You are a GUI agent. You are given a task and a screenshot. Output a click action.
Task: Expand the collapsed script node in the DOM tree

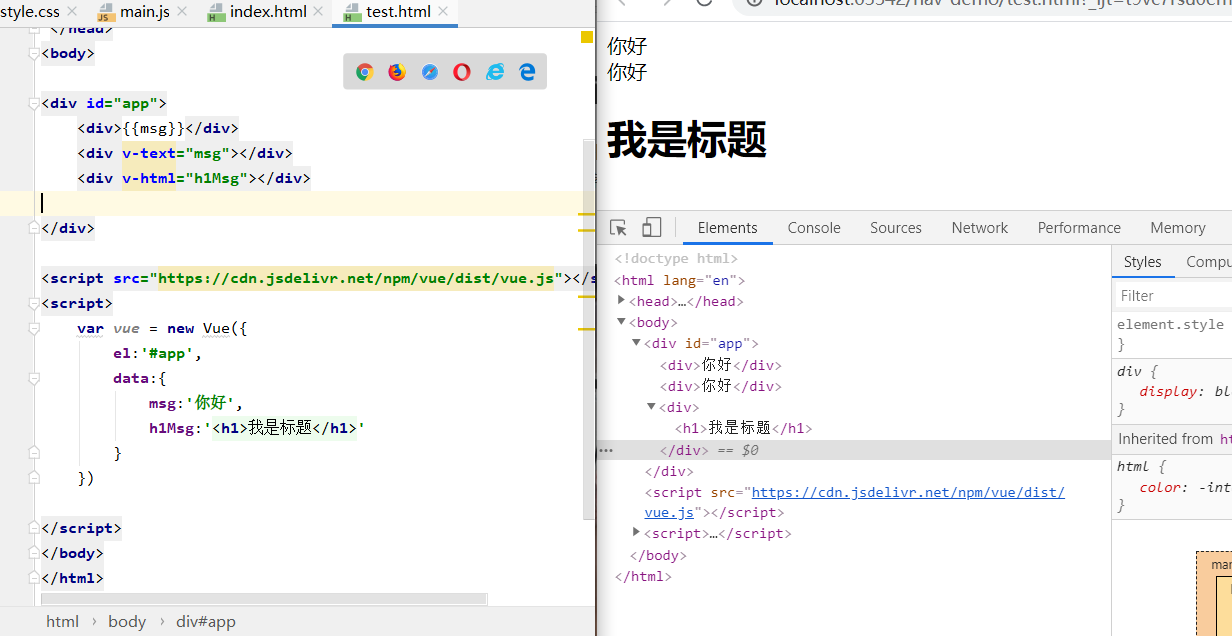tap(637, 532)
